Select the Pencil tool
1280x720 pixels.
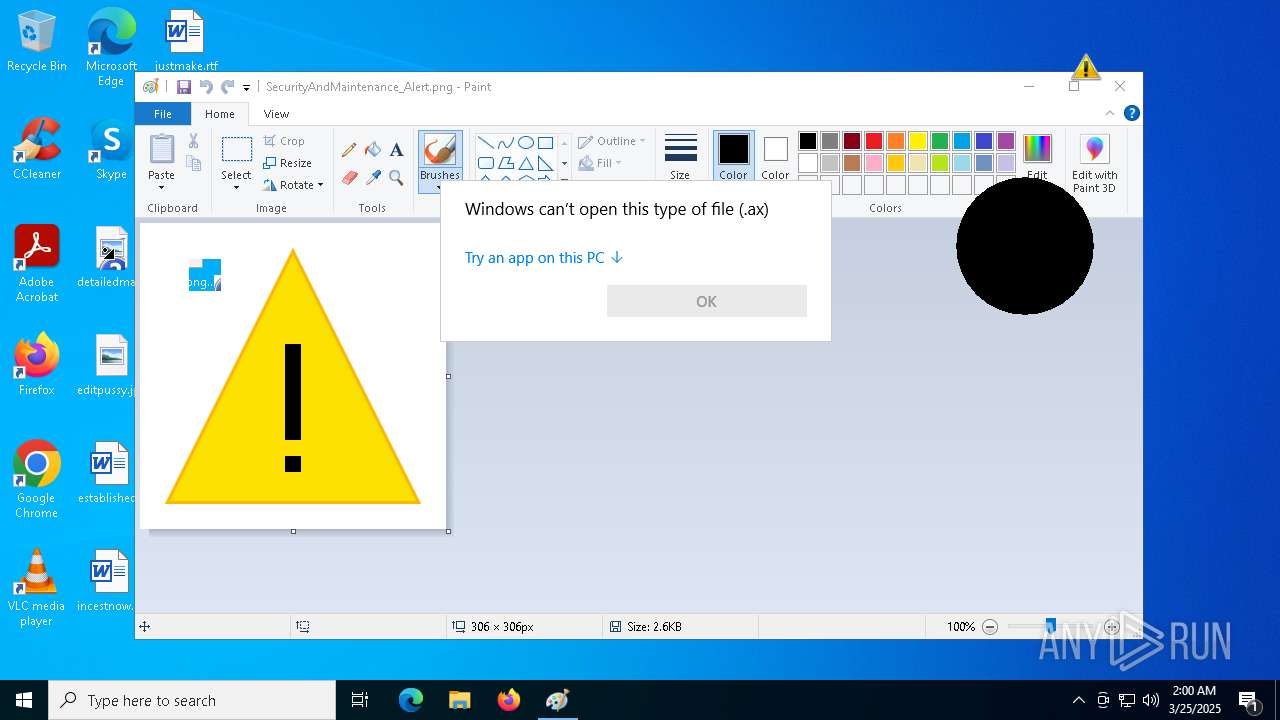click(x=349, y=150)
